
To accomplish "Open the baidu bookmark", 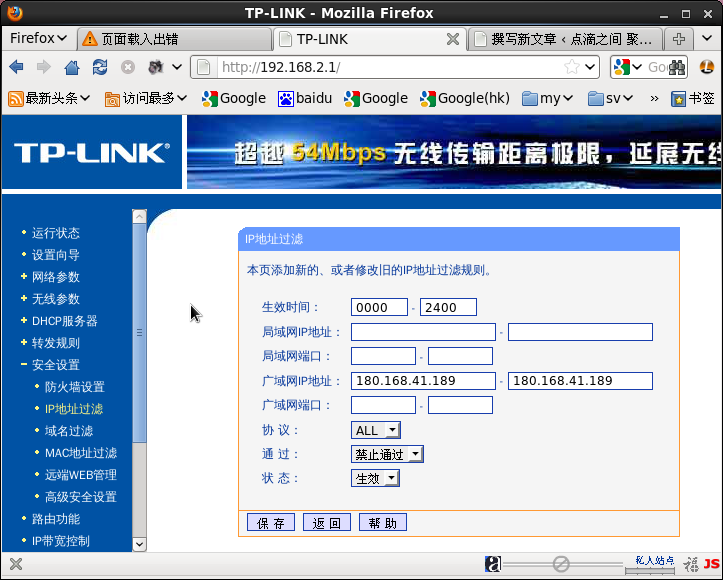I will (305, 98).
